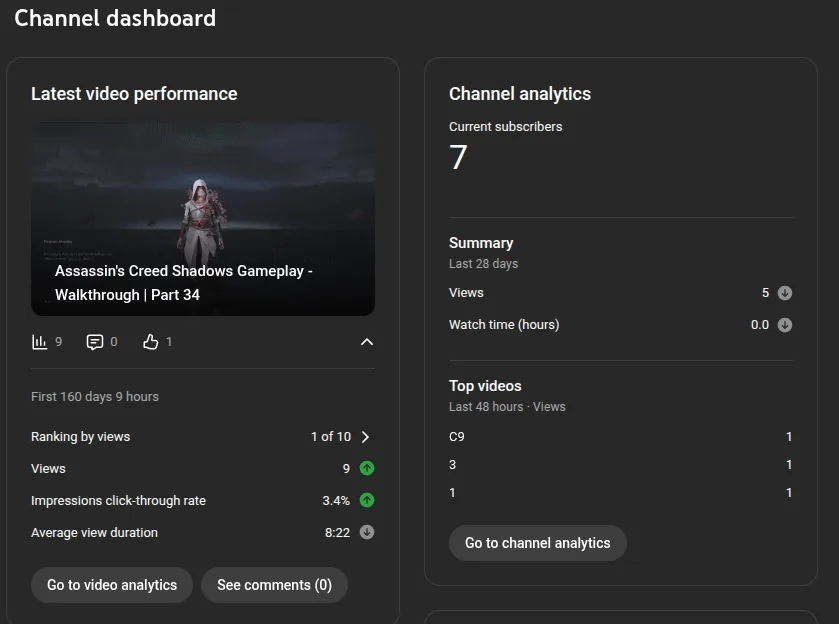Click the Watch time (hours) label

click(504, 325)
